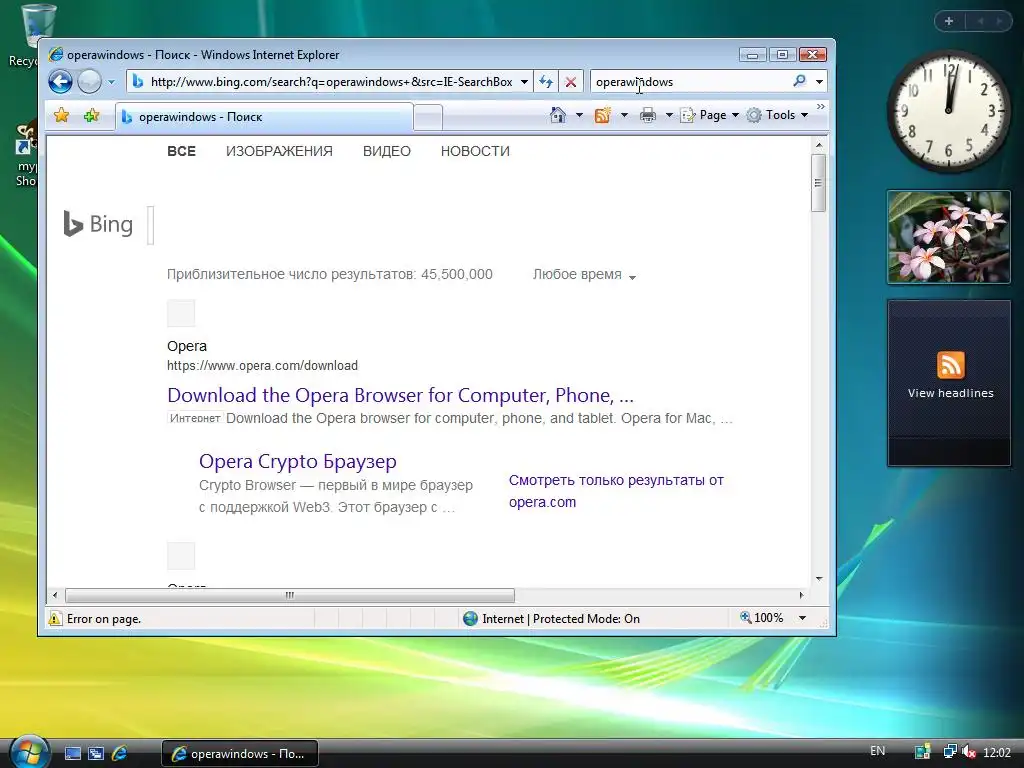Click vertical scrollbar down arrow

pyautogui.click(x=818, y=579)
